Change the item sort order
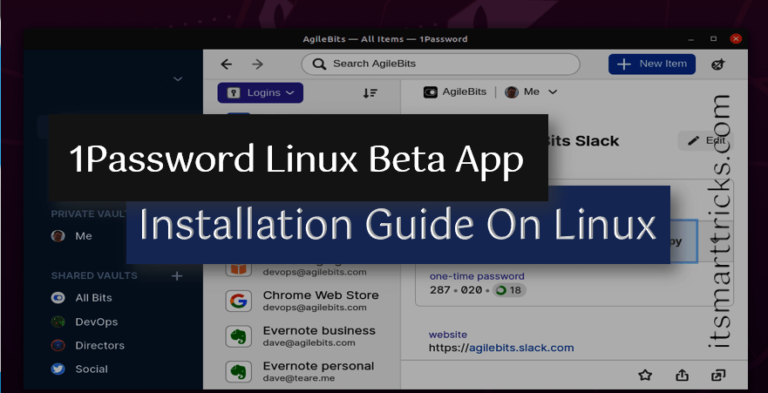Image resolution: width=768 pixels, height=393 pixels. click(370, 93)
